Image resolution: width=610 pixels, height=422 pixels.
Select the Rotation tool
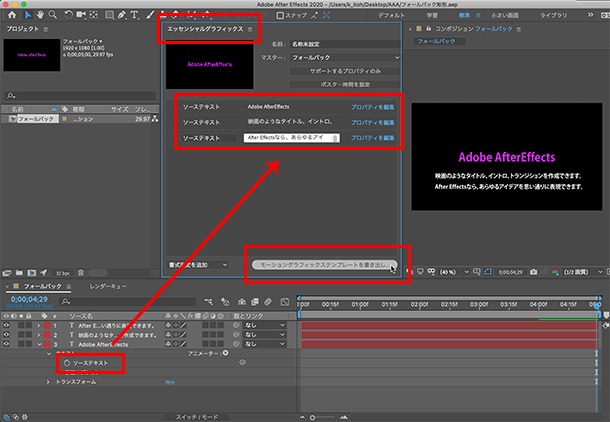coord(68,15)
